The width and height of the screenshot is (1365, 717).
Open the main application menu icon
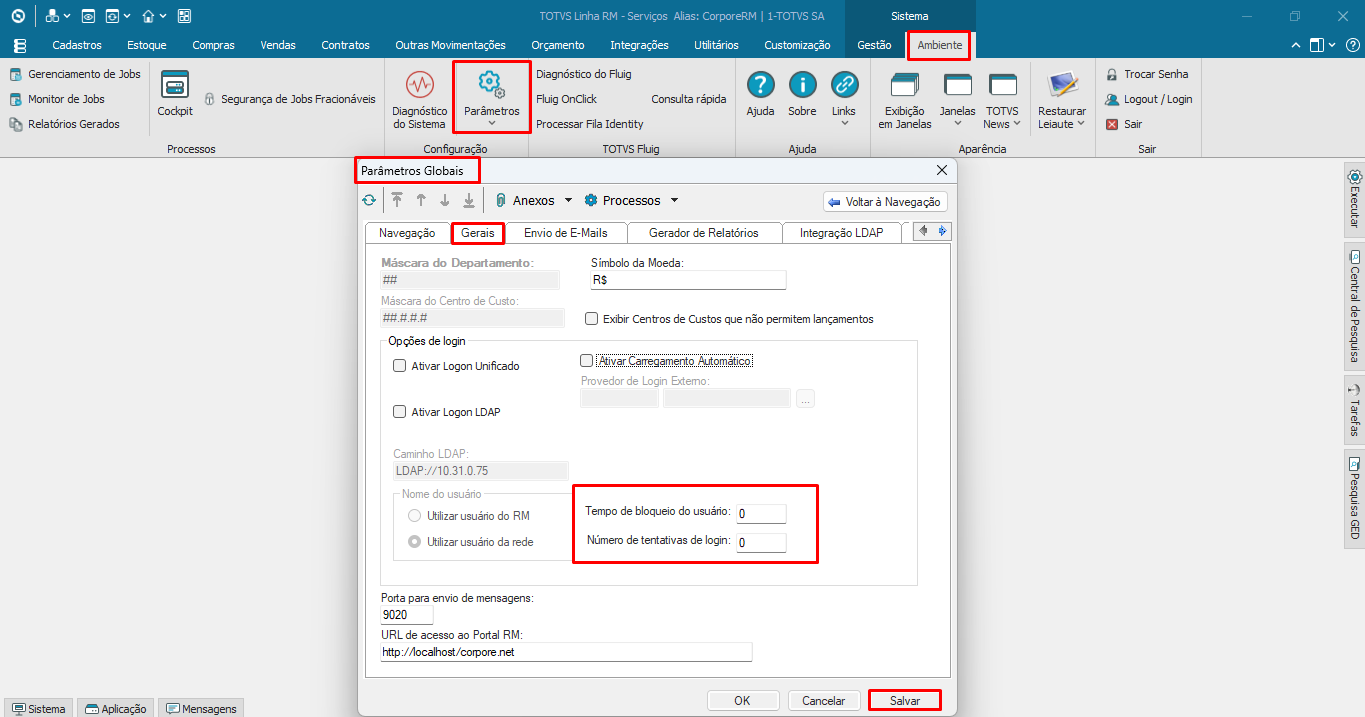[20, 45]
